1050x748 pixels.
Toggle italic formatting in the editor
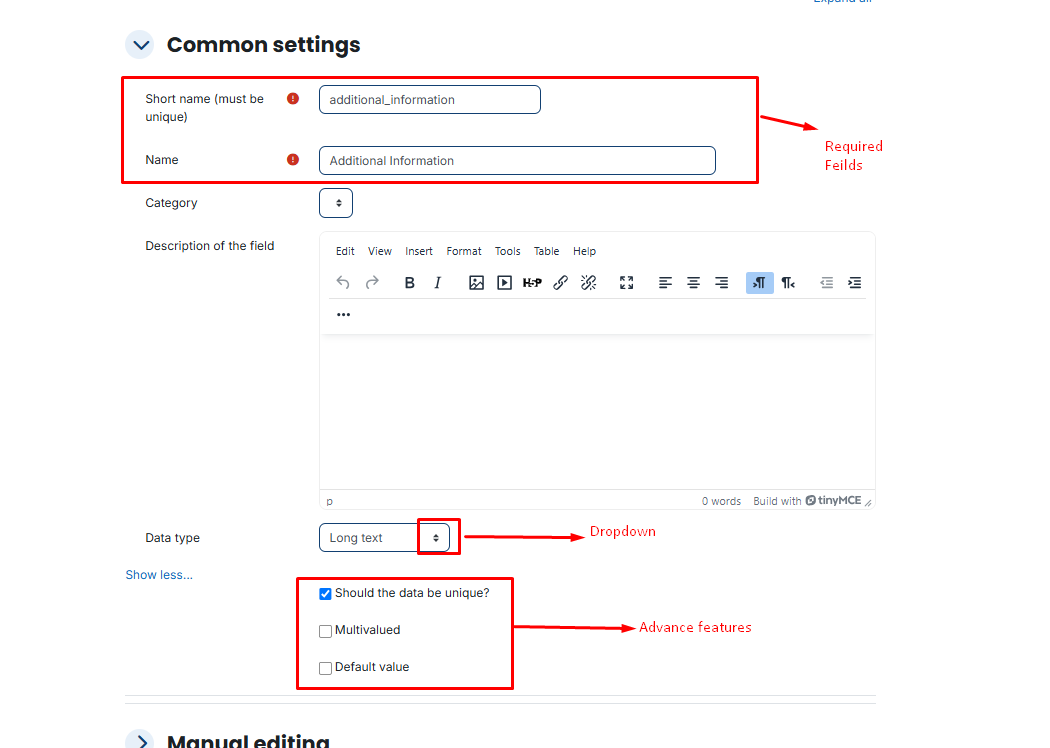point(438,283)
